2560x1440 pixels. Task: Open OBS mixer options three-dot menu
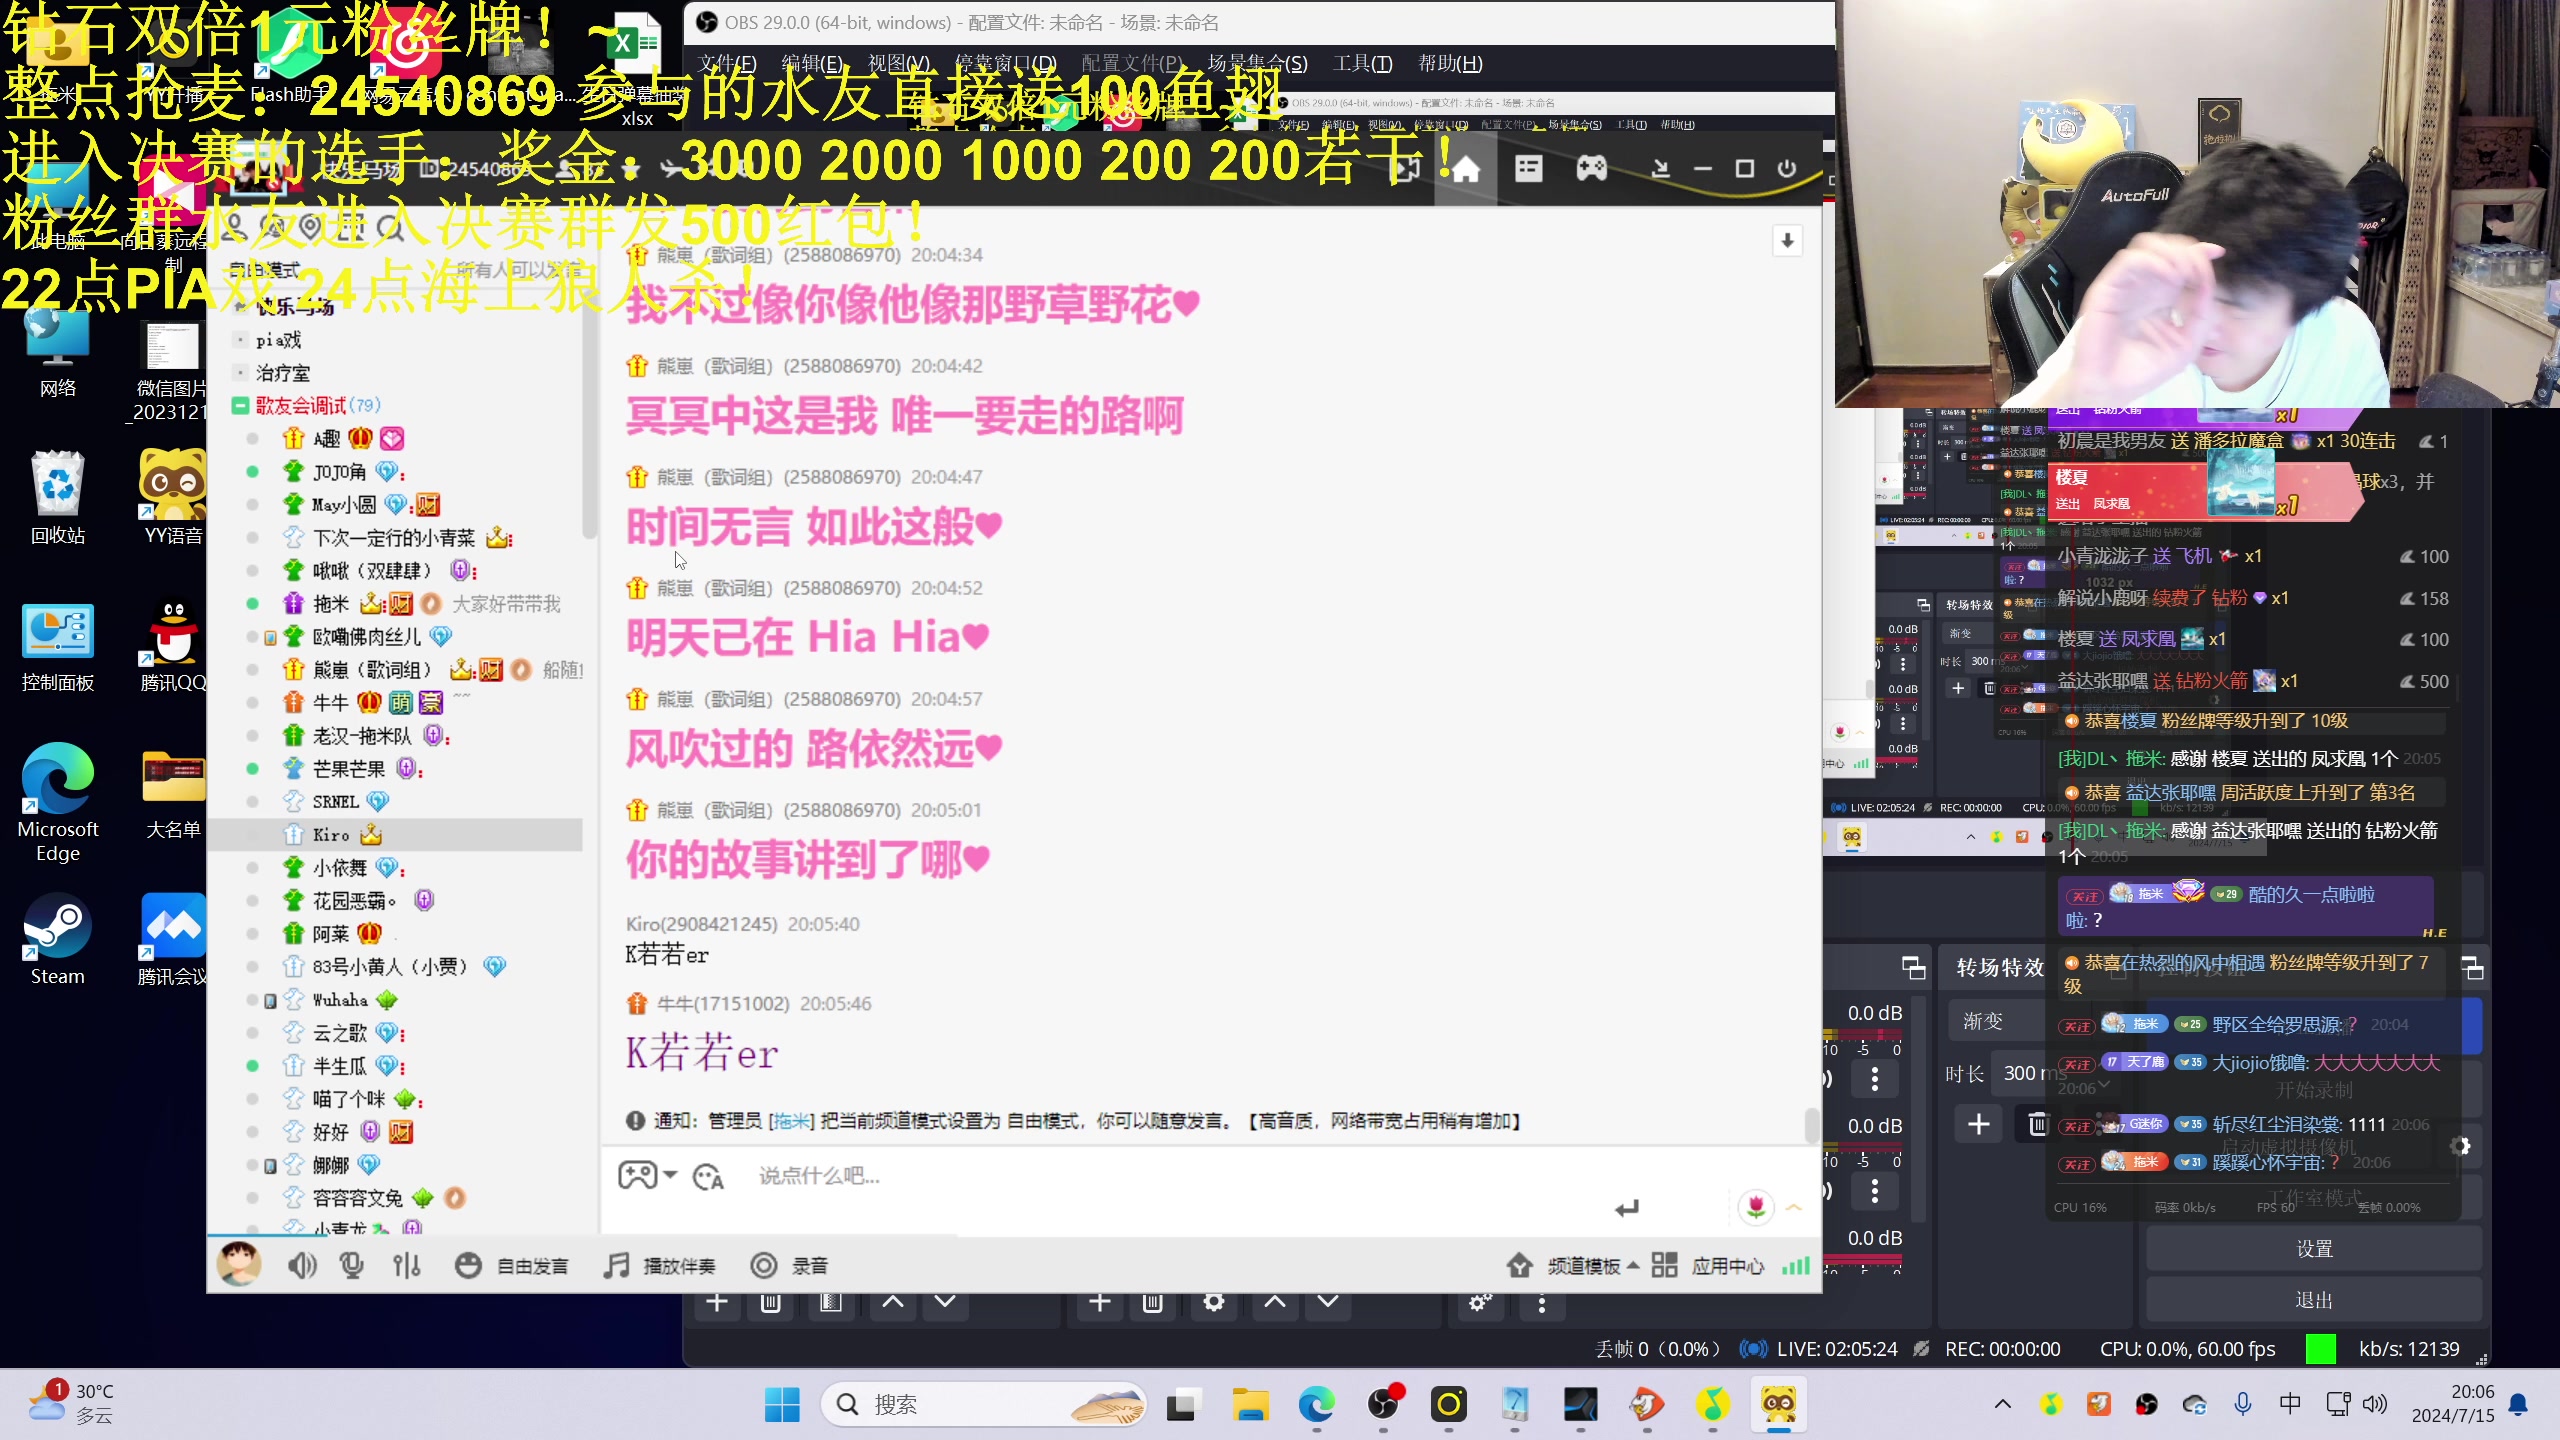pyautogui.click(x=1542, y=1303)
